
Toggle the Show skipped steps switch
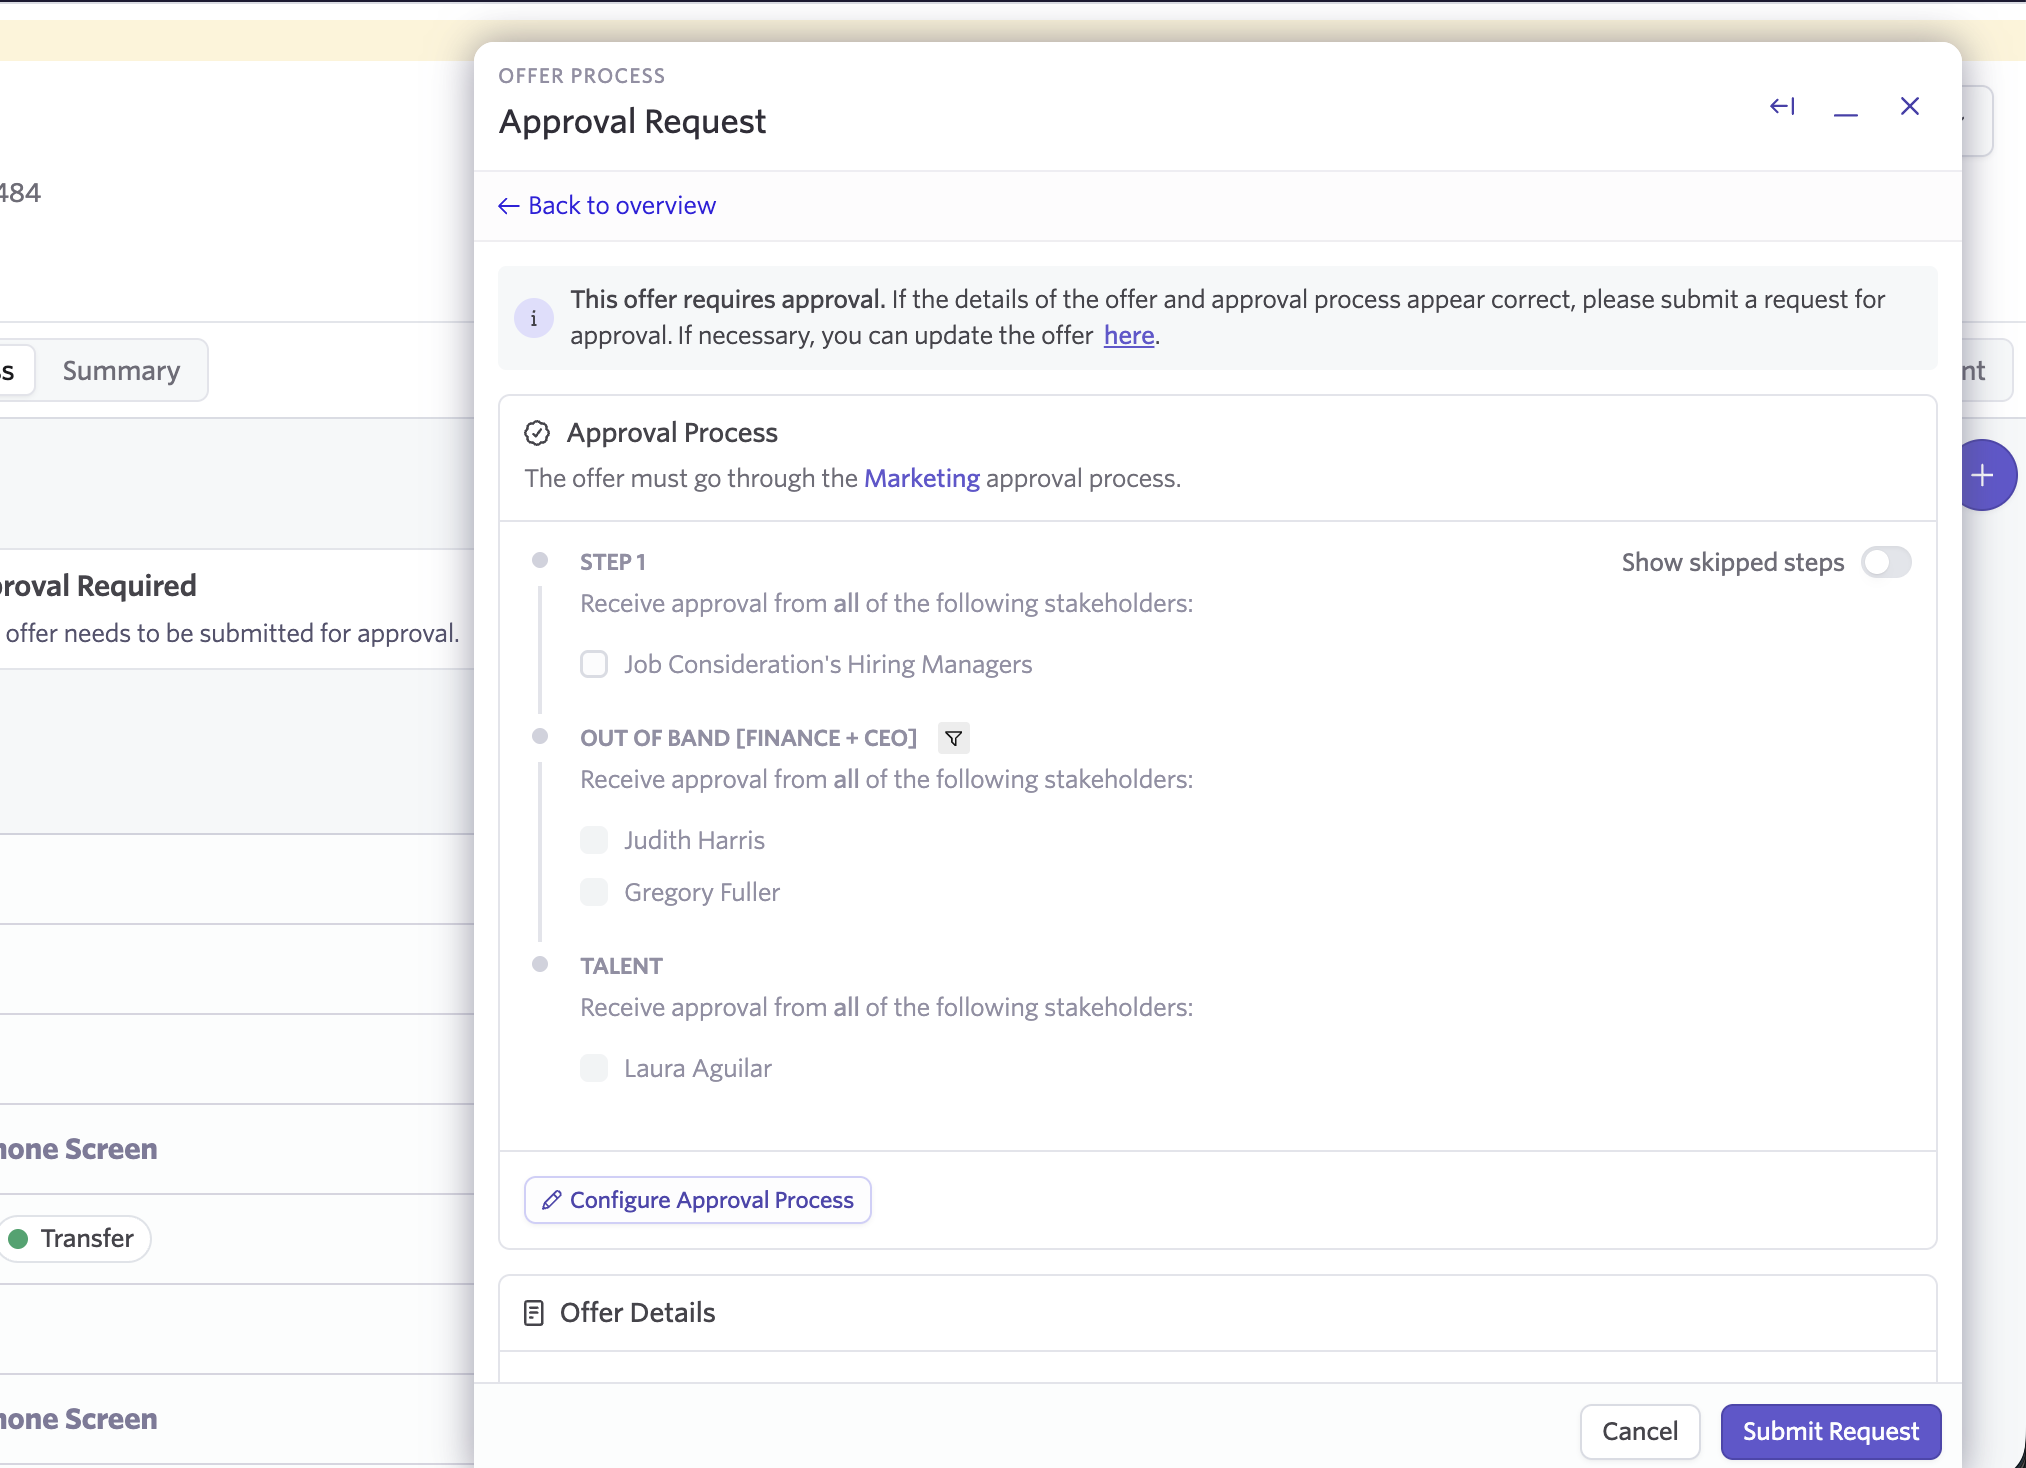(1885, 562)
